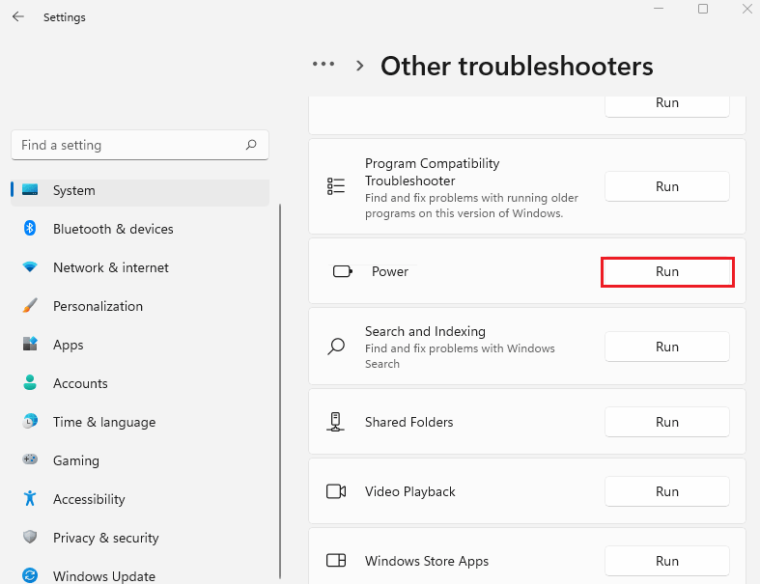
Task: Click 'Find and fix problems with Windows Search' text
Action: [459, 356]
